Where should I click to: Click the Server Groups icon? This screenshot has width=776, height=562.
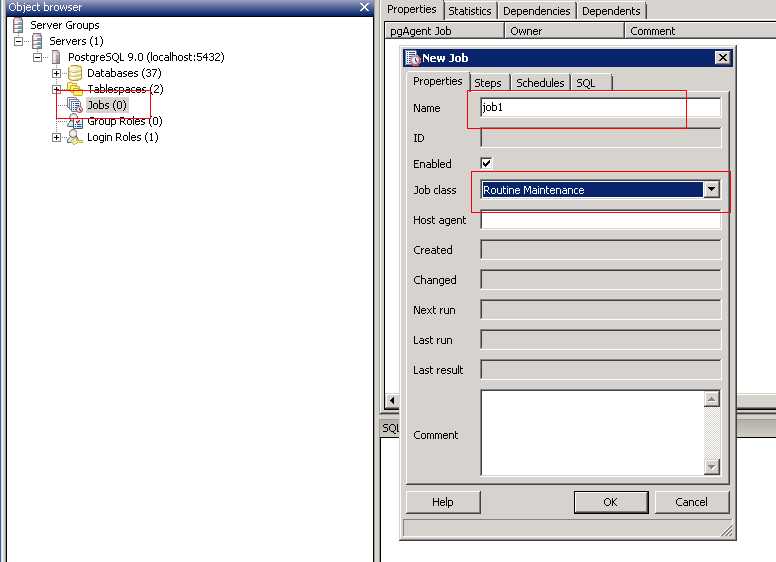point(18,25)
